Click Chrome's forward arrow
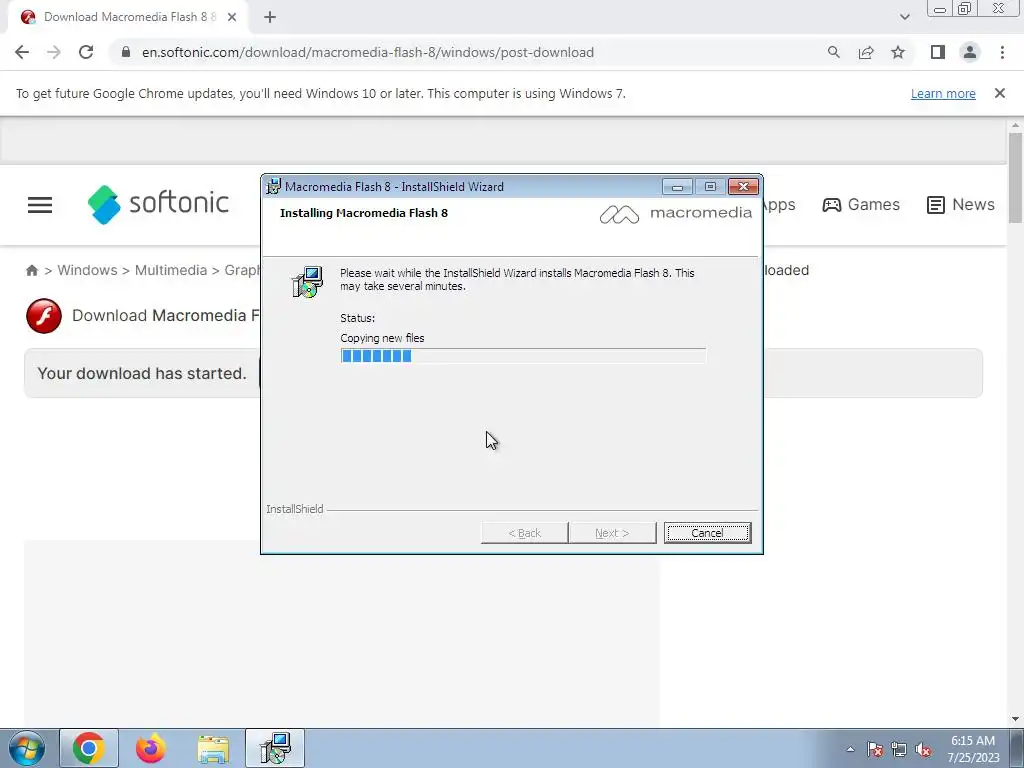The width and height of the screenshot is (1024, 768). pos(54,52)
